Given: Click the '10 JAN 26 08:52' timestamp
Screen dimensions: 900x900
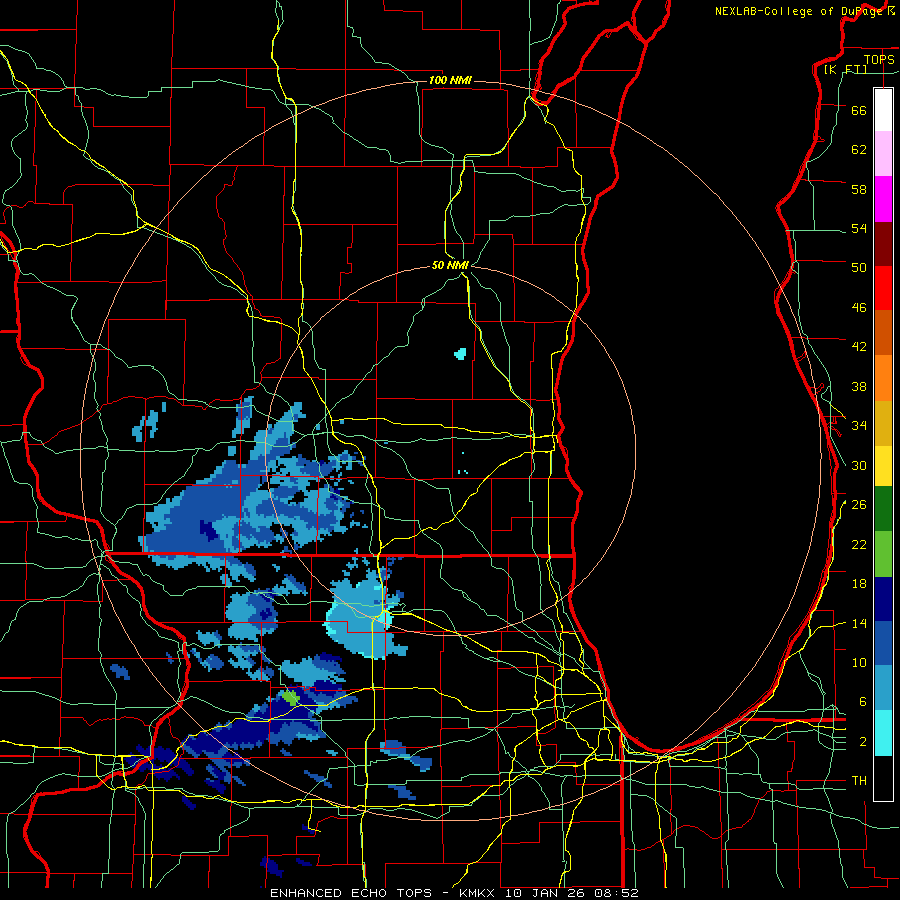Looking at the screenshot, I should pos(572,893).
